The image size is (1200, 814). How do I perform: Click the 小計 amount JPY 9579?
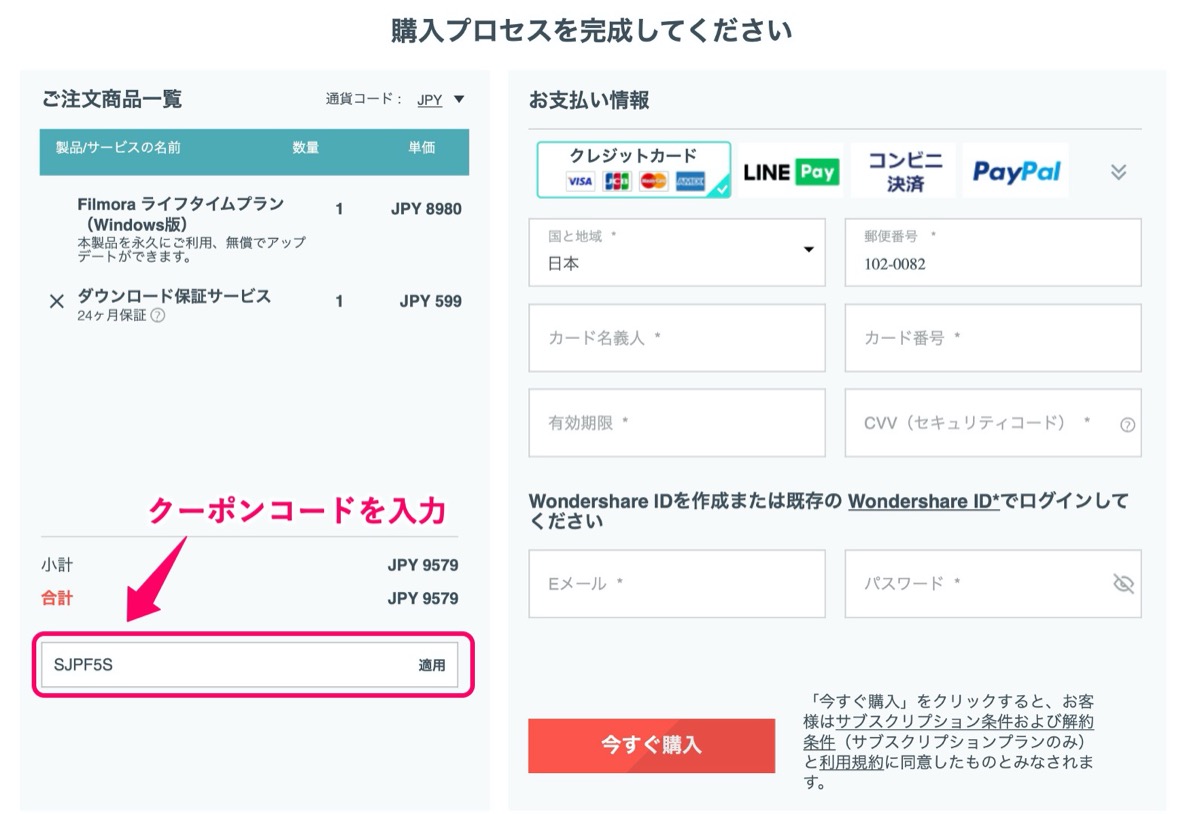[423, 565]
